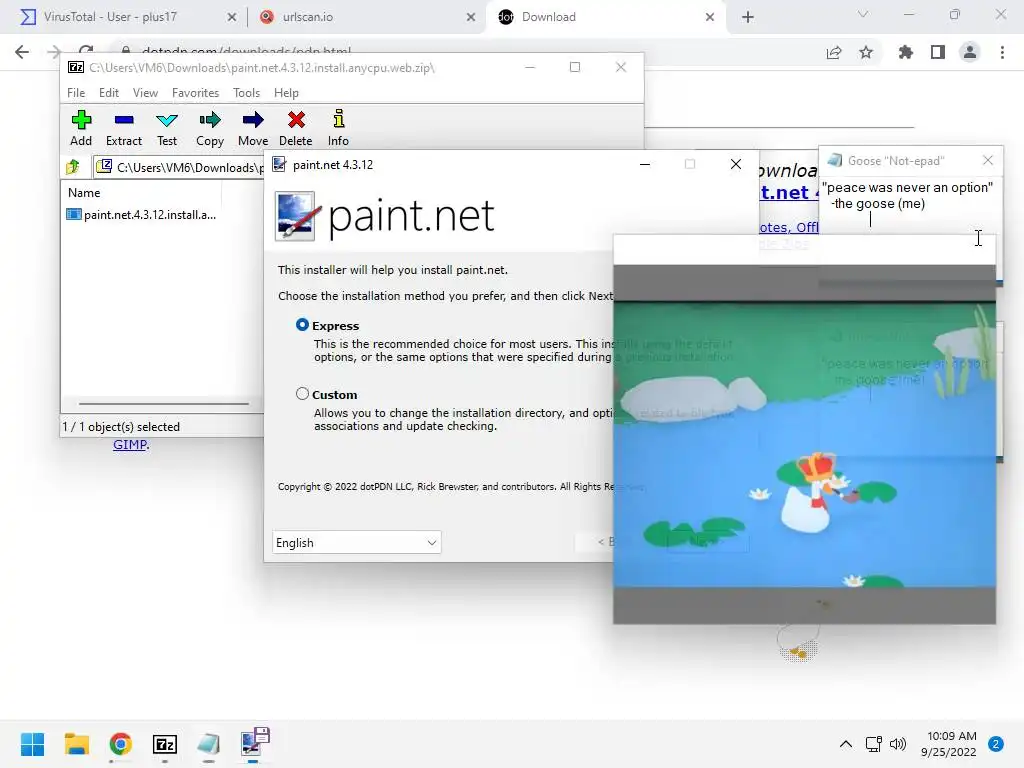Viewport: 1024px width, 768px height.
Task: Go up one folder level in 7-Zip
Action: click(73, 167)
